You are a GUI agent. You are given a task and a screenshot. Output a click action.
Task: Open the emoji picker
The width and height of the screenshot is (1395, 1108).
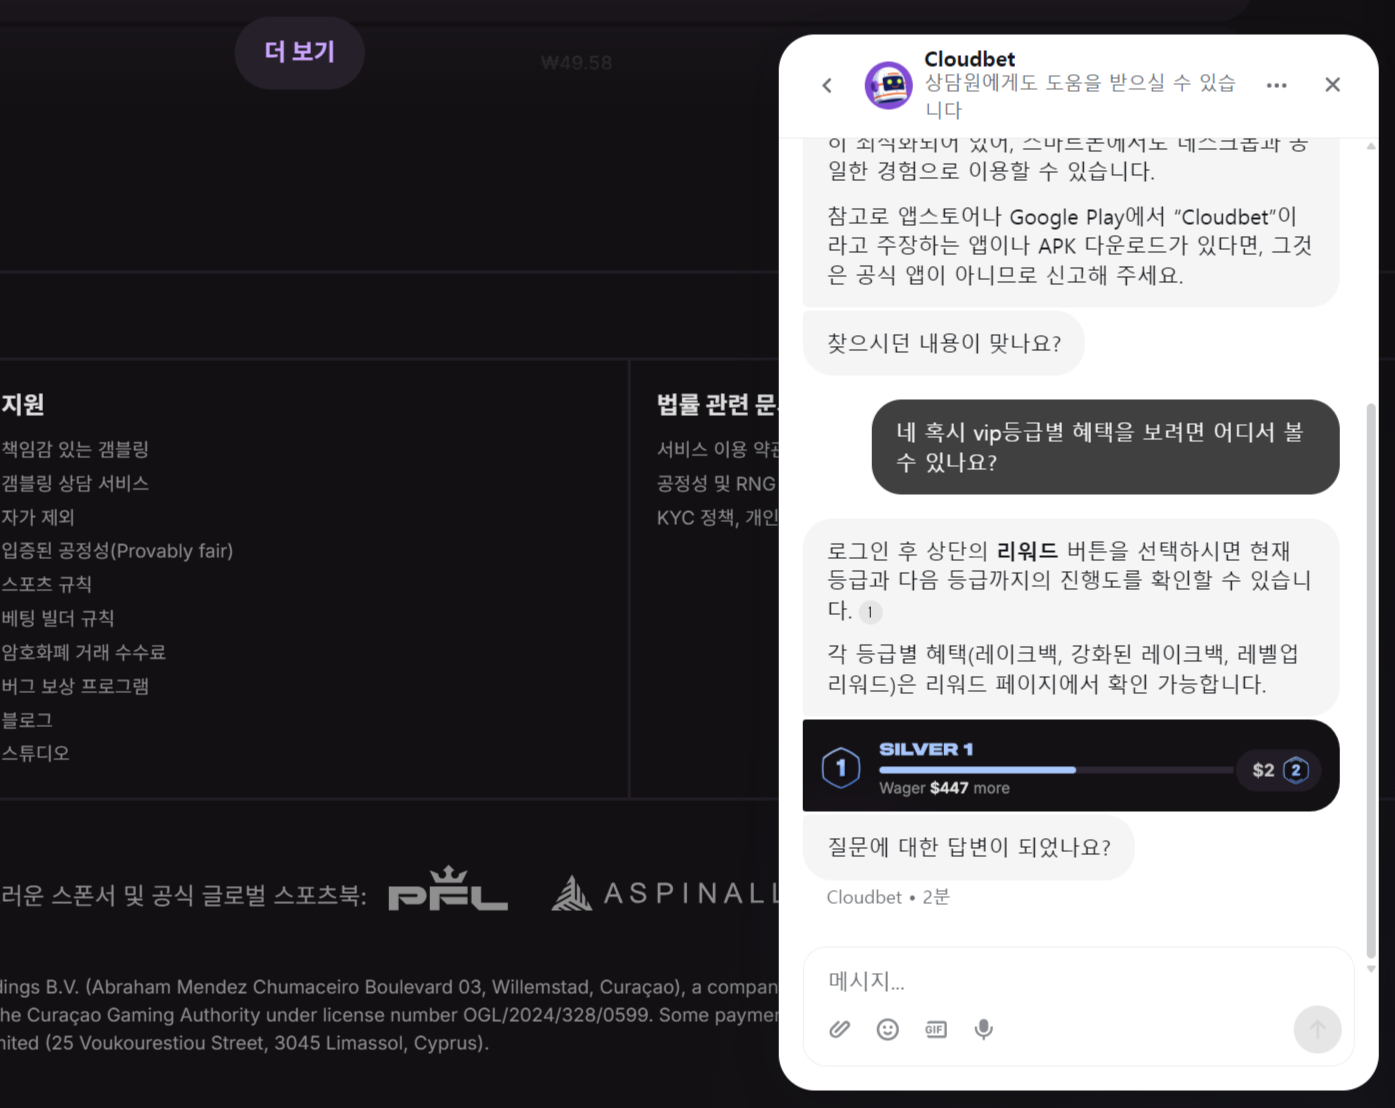coord(887,1029)
